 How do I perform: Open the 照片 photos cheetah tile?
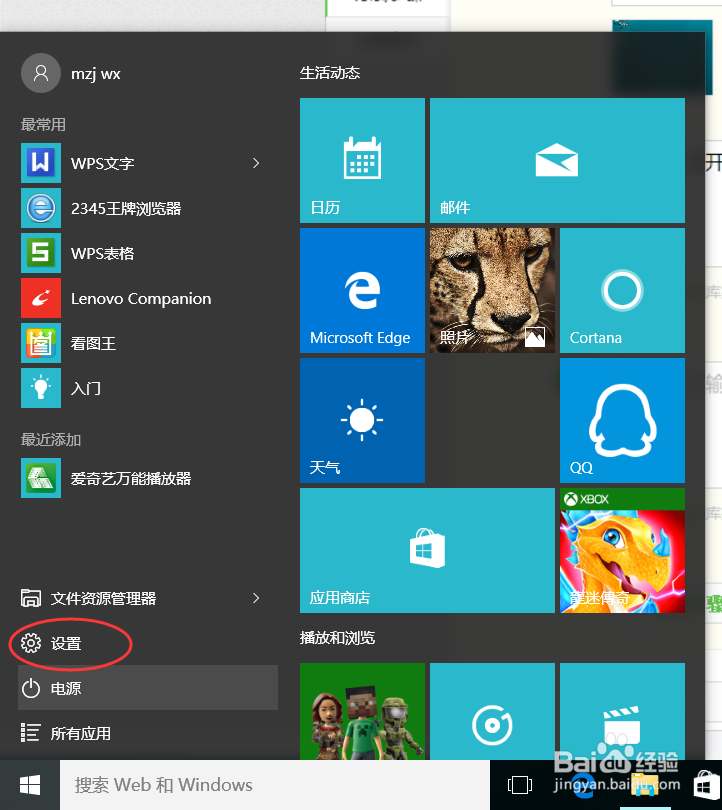coord(492,290)
